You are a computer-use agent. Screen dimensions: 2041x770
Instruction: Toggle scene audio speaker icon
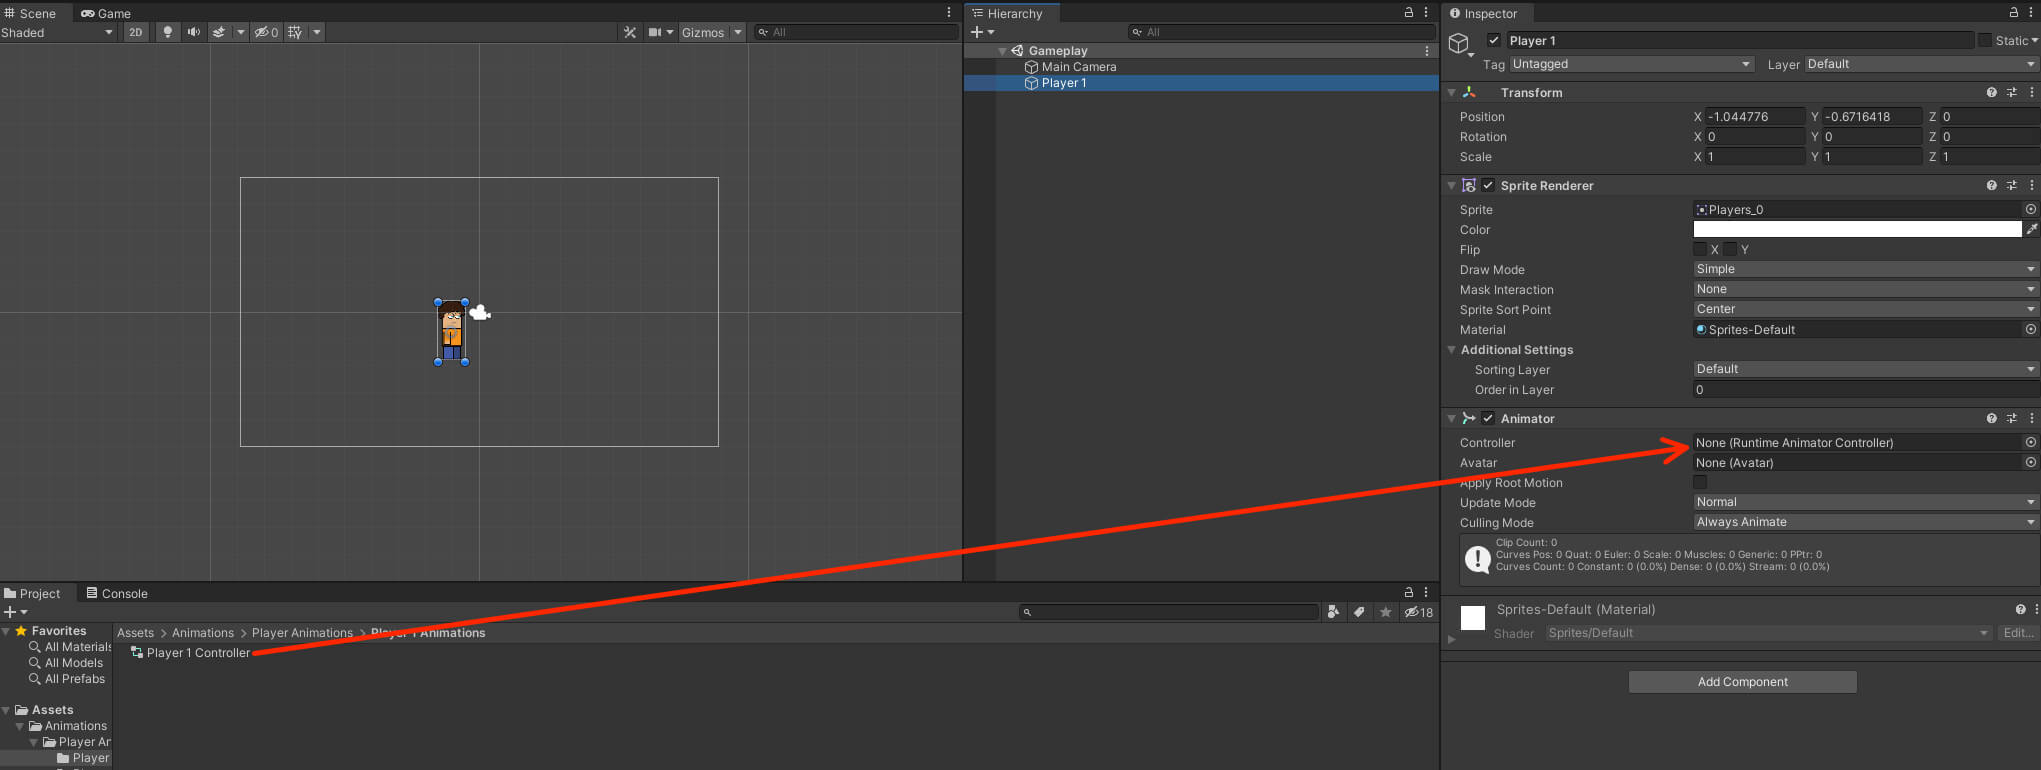point(193,32)
